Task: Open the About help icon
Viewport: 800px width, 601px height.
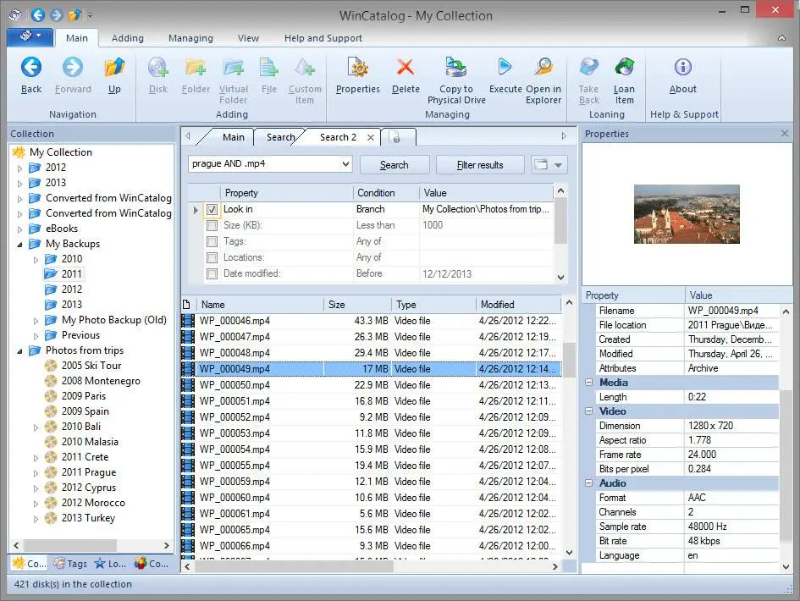Action: click(x=683, y=69)
